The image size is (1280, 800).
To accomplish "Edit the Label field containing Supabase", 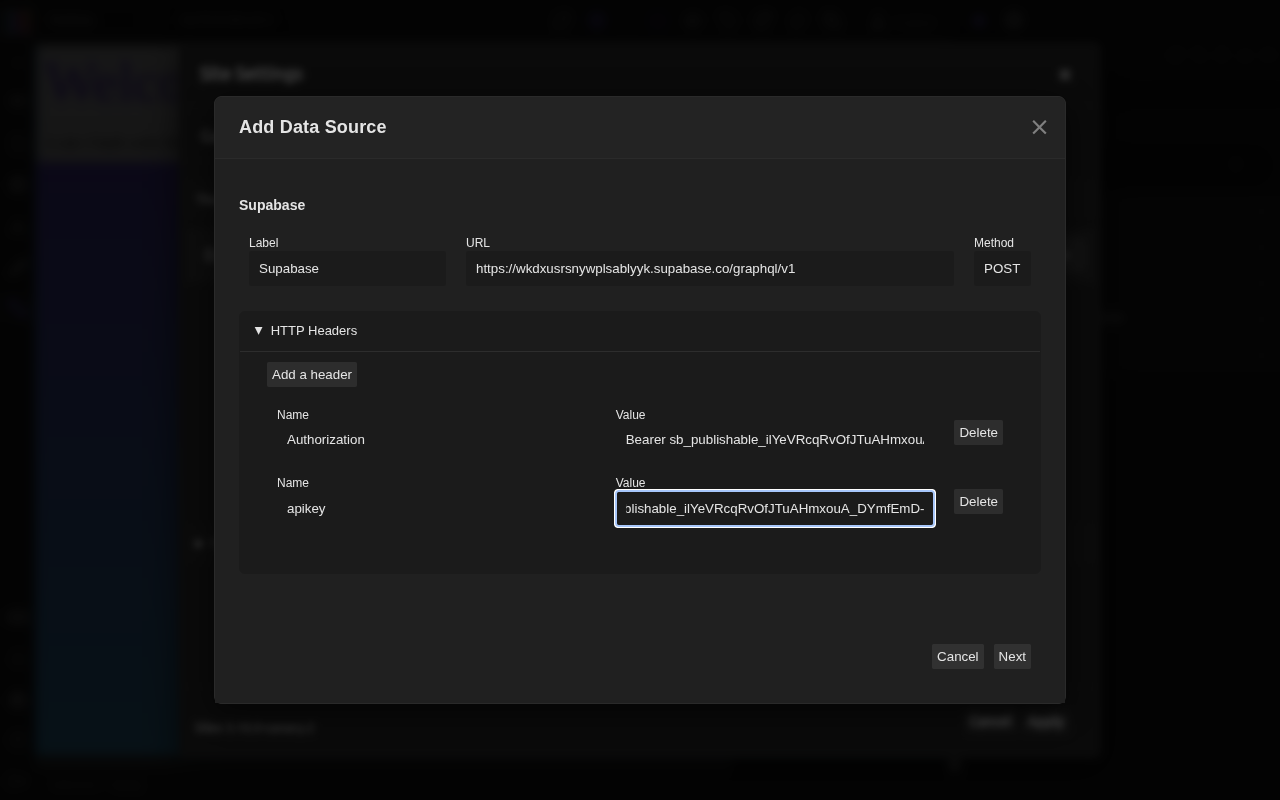I will click(x=347, y=269).
